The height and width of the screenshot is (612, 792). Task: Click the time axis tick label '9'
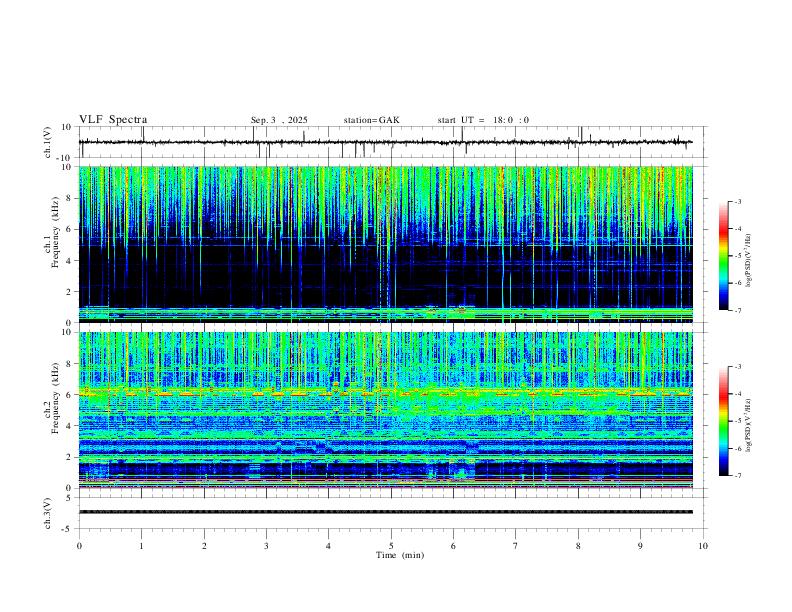(640, 546)
